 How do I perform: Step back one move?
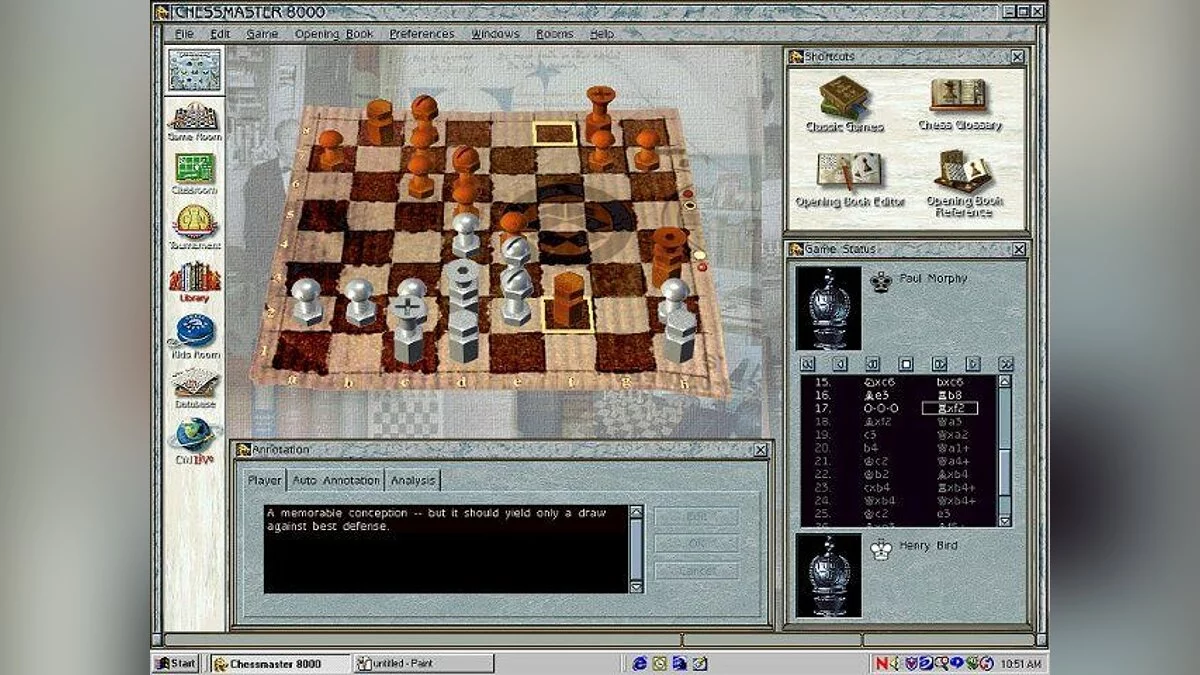pos(873,364)
